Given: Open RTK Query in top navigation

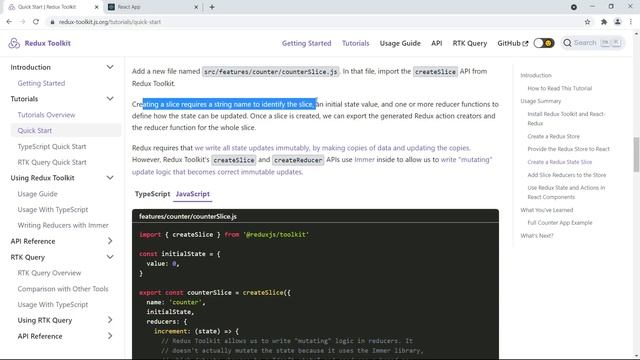Looking at the screenshot, I should coord(469,43).
